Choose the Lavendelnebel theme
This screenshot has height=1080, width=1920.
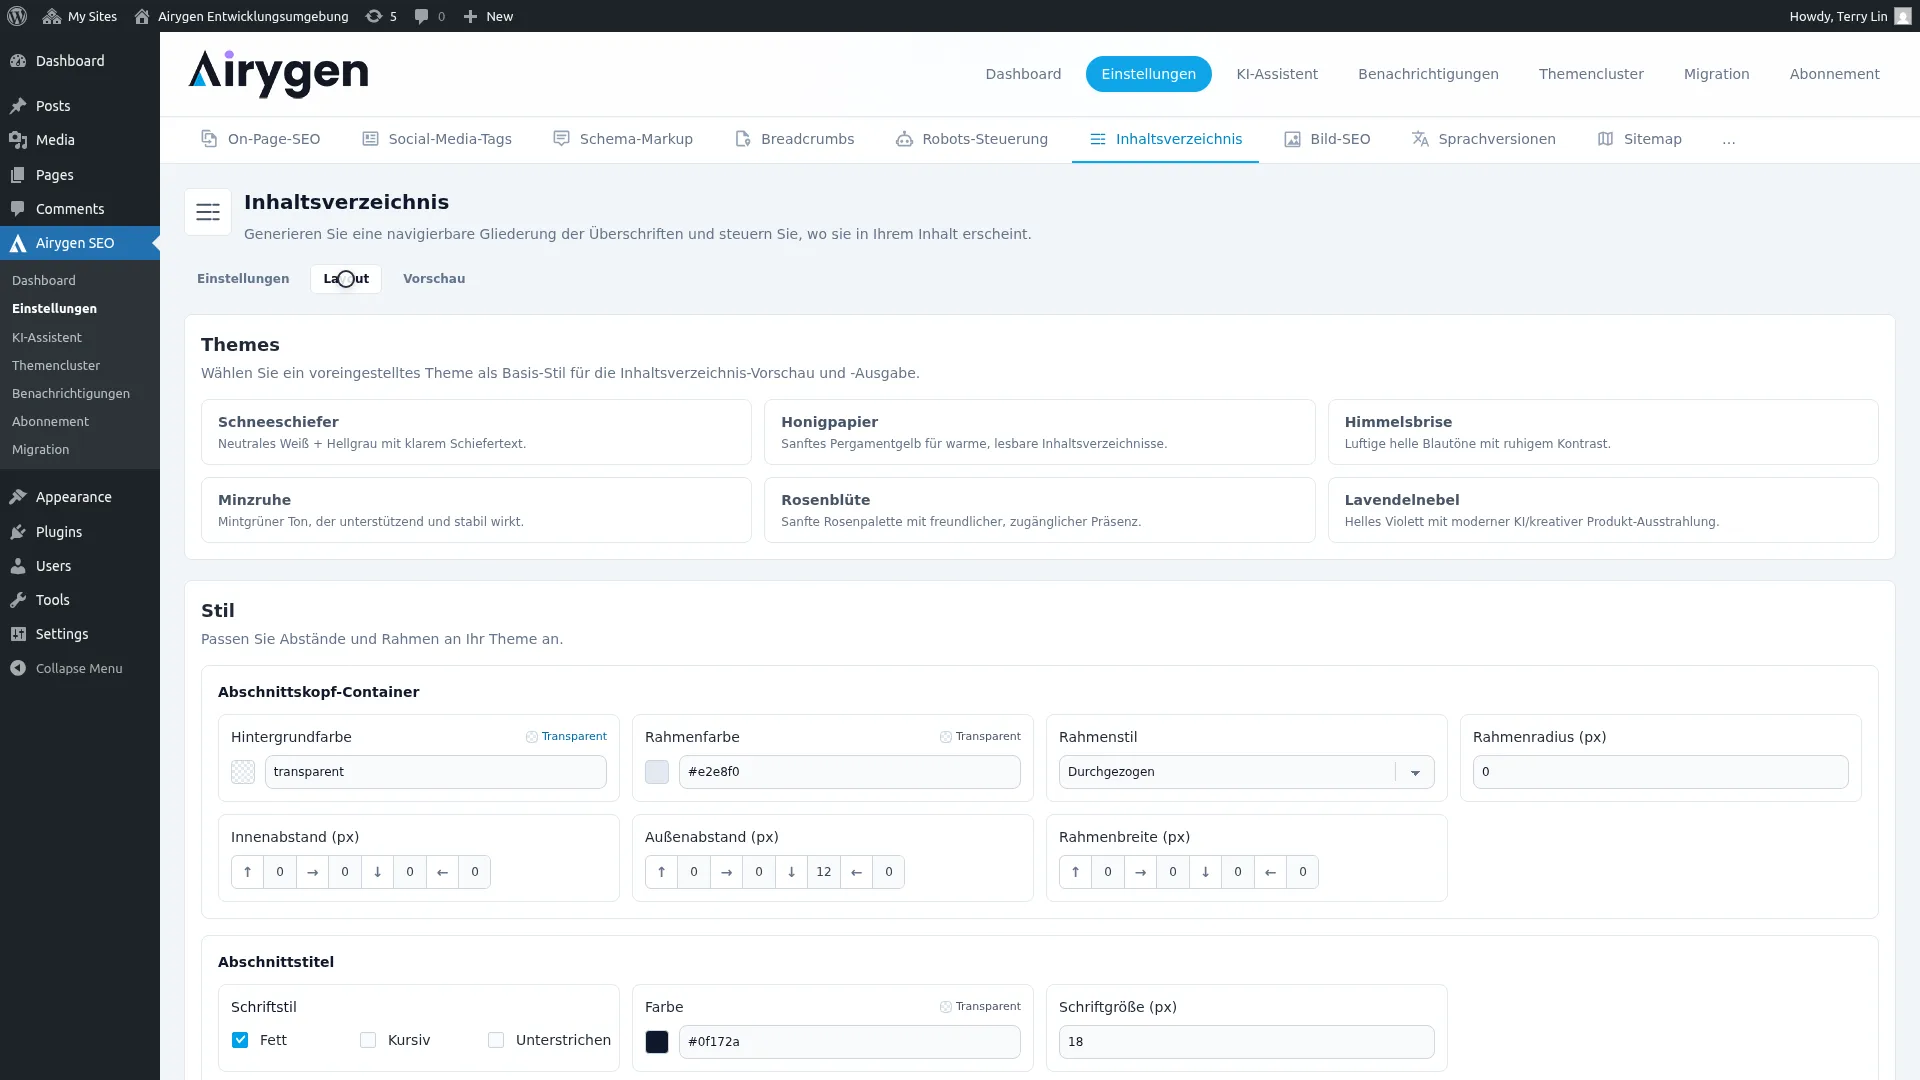pyautogui.click(x=1603, y=510)
